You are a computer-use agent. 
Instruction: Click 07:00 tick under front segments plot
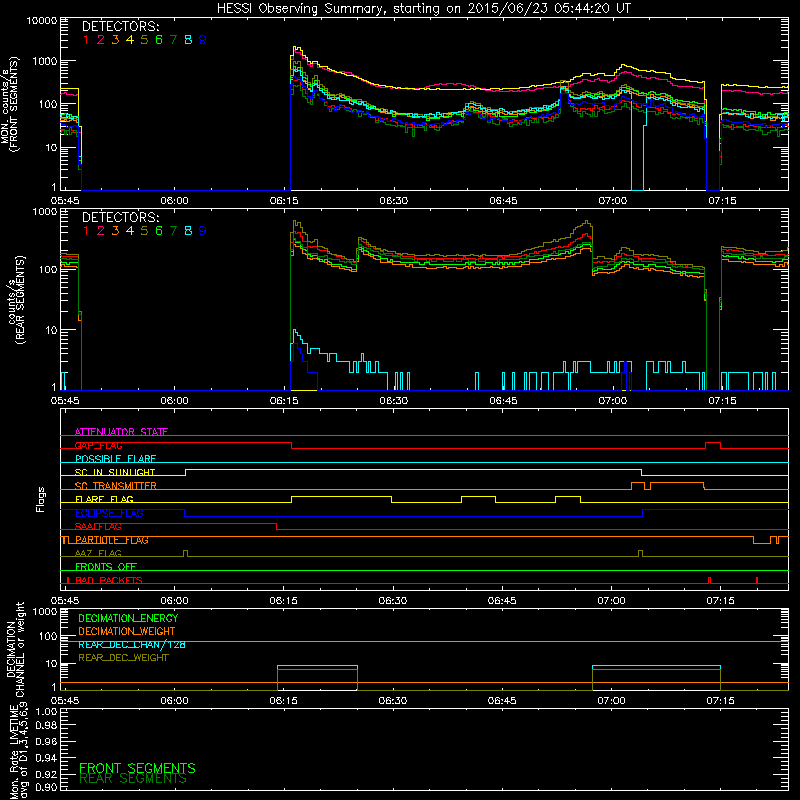[612, 201]
